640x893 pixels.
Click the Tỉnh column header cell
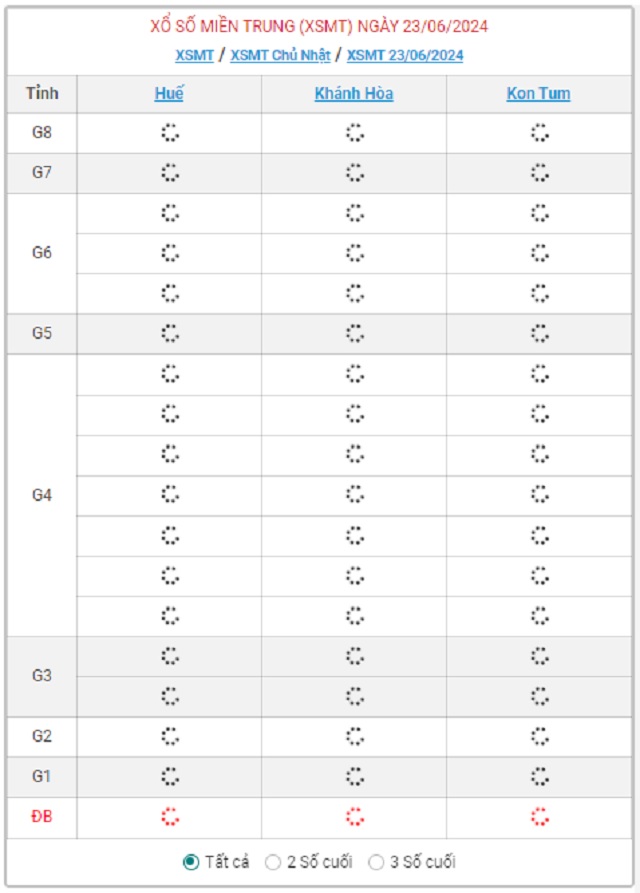(42, 94)
